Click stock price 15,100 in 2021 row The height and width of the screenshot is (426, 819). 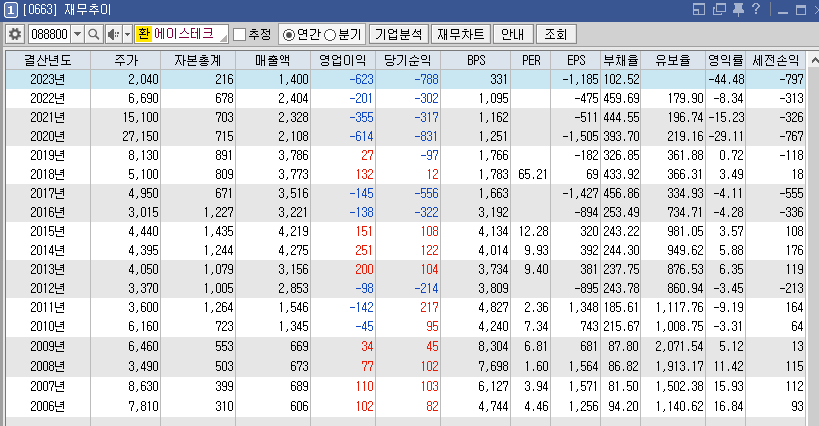(141, 117)
